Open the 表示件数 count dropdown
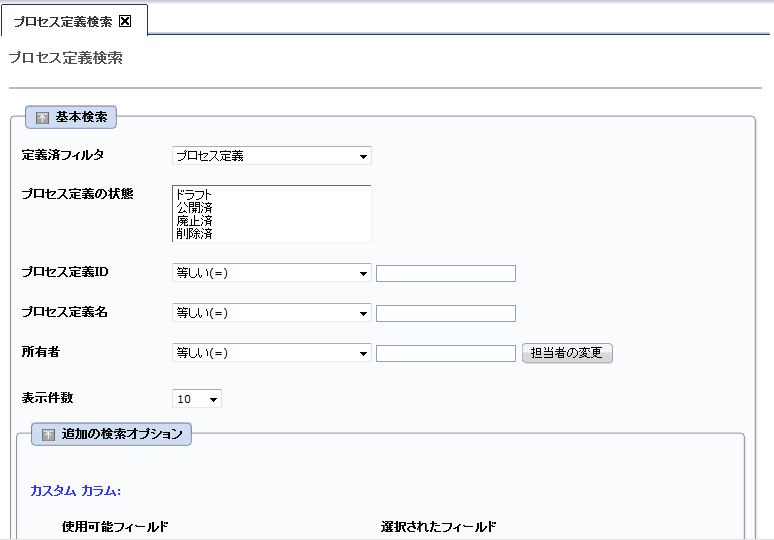 coord(197,399)
